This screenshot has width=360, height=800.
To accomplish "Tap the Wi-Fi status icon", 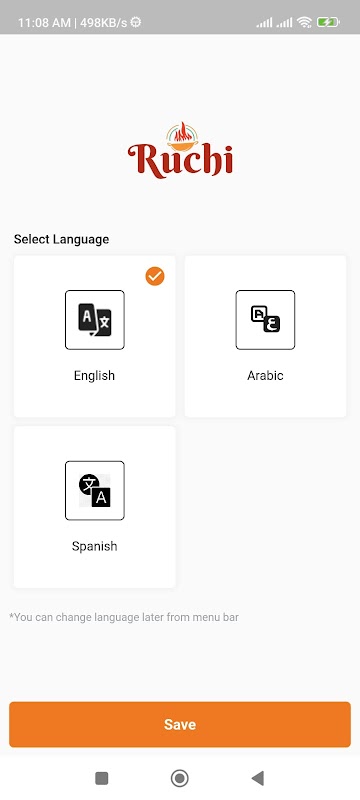I will point(304,22).
